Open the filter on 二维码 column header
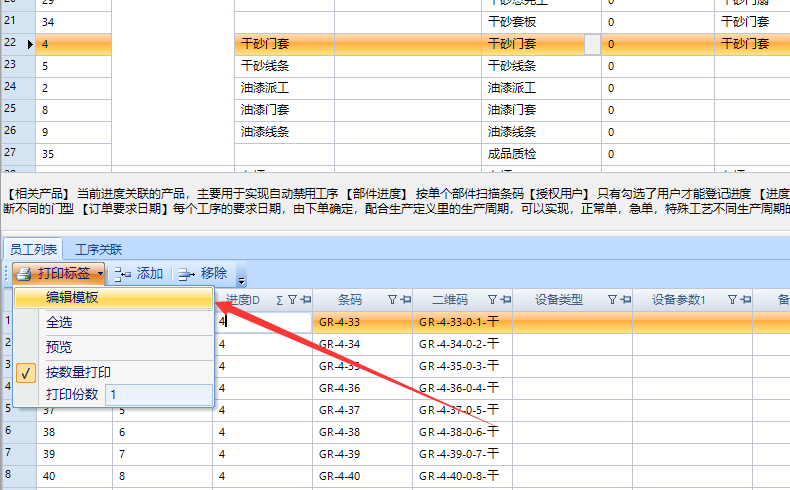The width and height of the screenshot is (790, 490). point(492,299)
